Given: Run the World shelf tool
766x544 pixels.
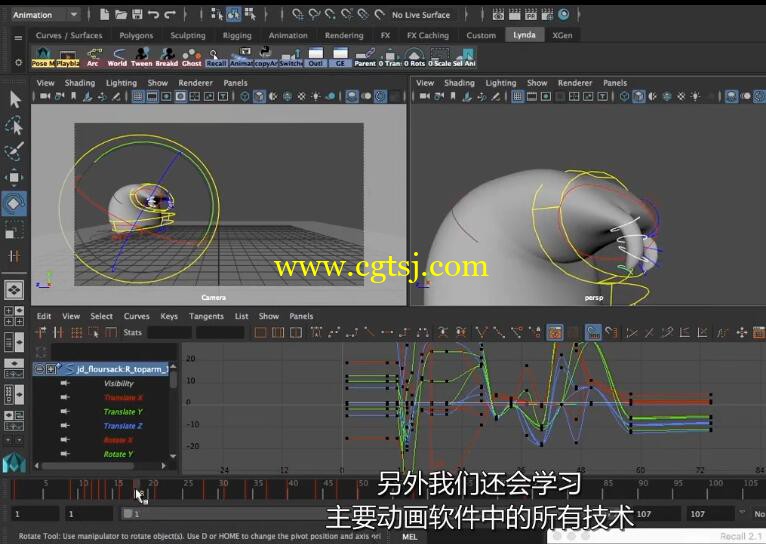Looking at the screenshot, I should point(117,57).
